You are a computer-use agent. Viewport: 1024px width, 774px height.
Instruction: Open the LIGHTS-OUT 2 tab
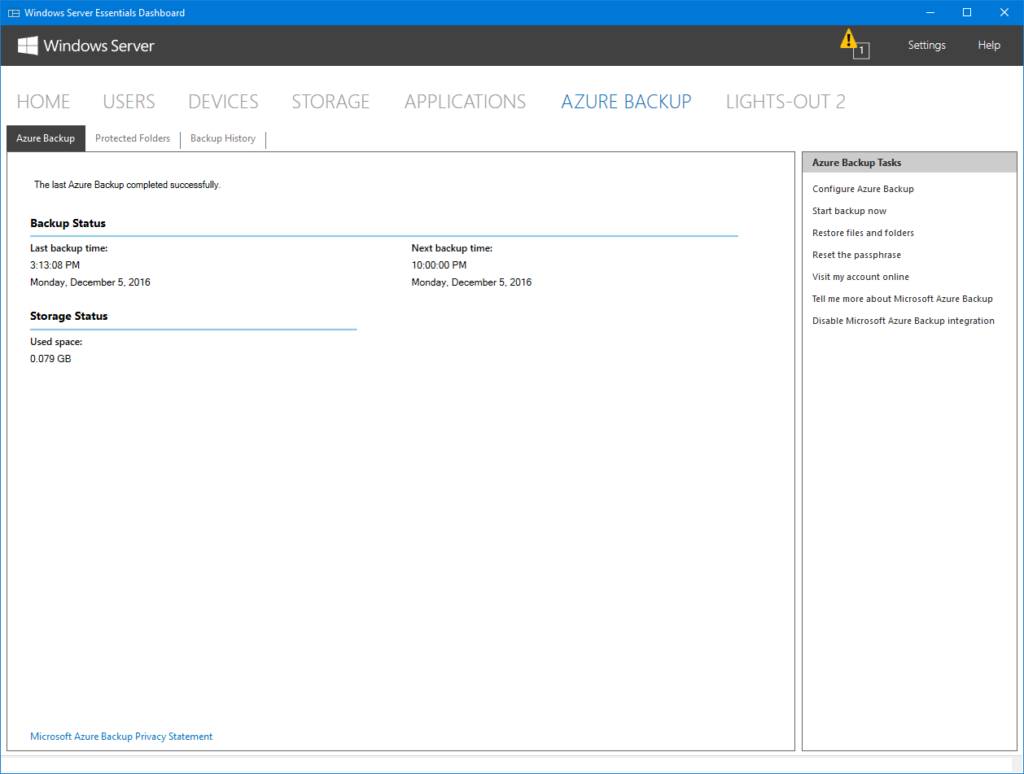[x=785, y=101]
